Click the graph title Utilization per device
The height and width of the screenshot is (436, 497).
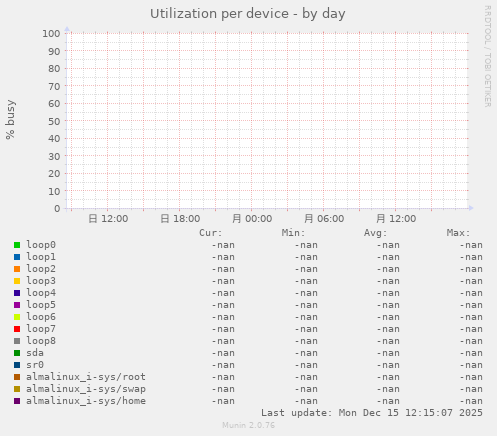pyautogui.click(x=248, y=14)
